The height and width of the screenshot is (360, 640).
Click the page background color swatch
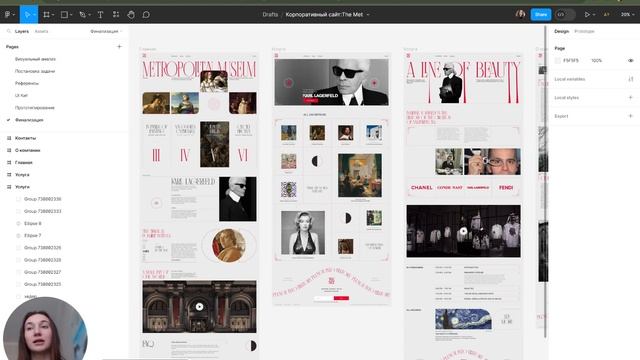[x=558, y=60]
